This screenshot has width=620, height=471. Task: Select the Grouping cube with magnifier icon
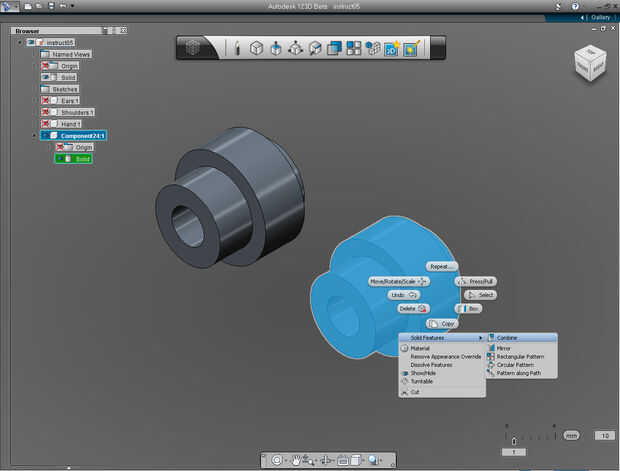coord(315,48)
